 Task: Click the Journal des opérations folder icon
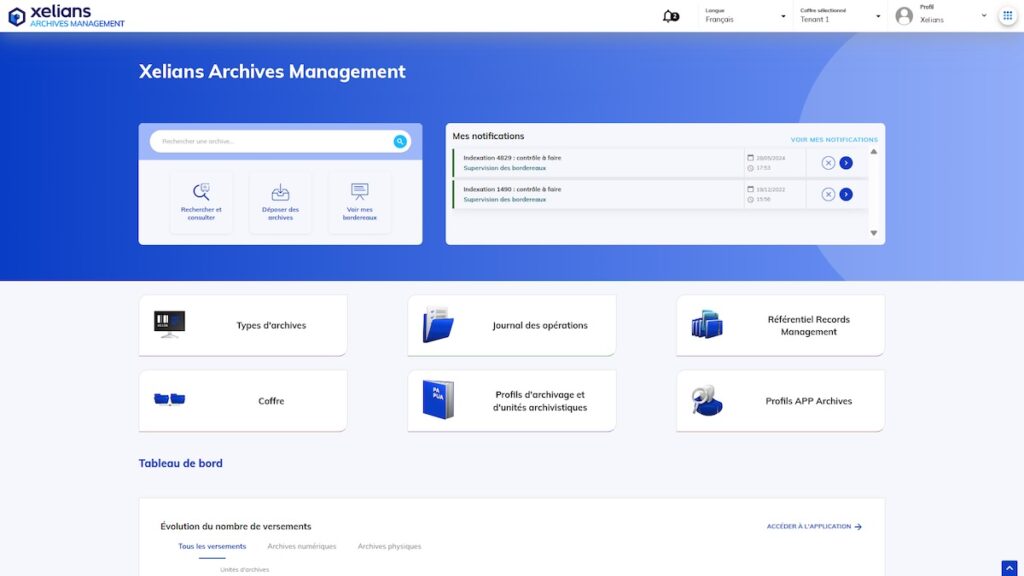(438, 325)
